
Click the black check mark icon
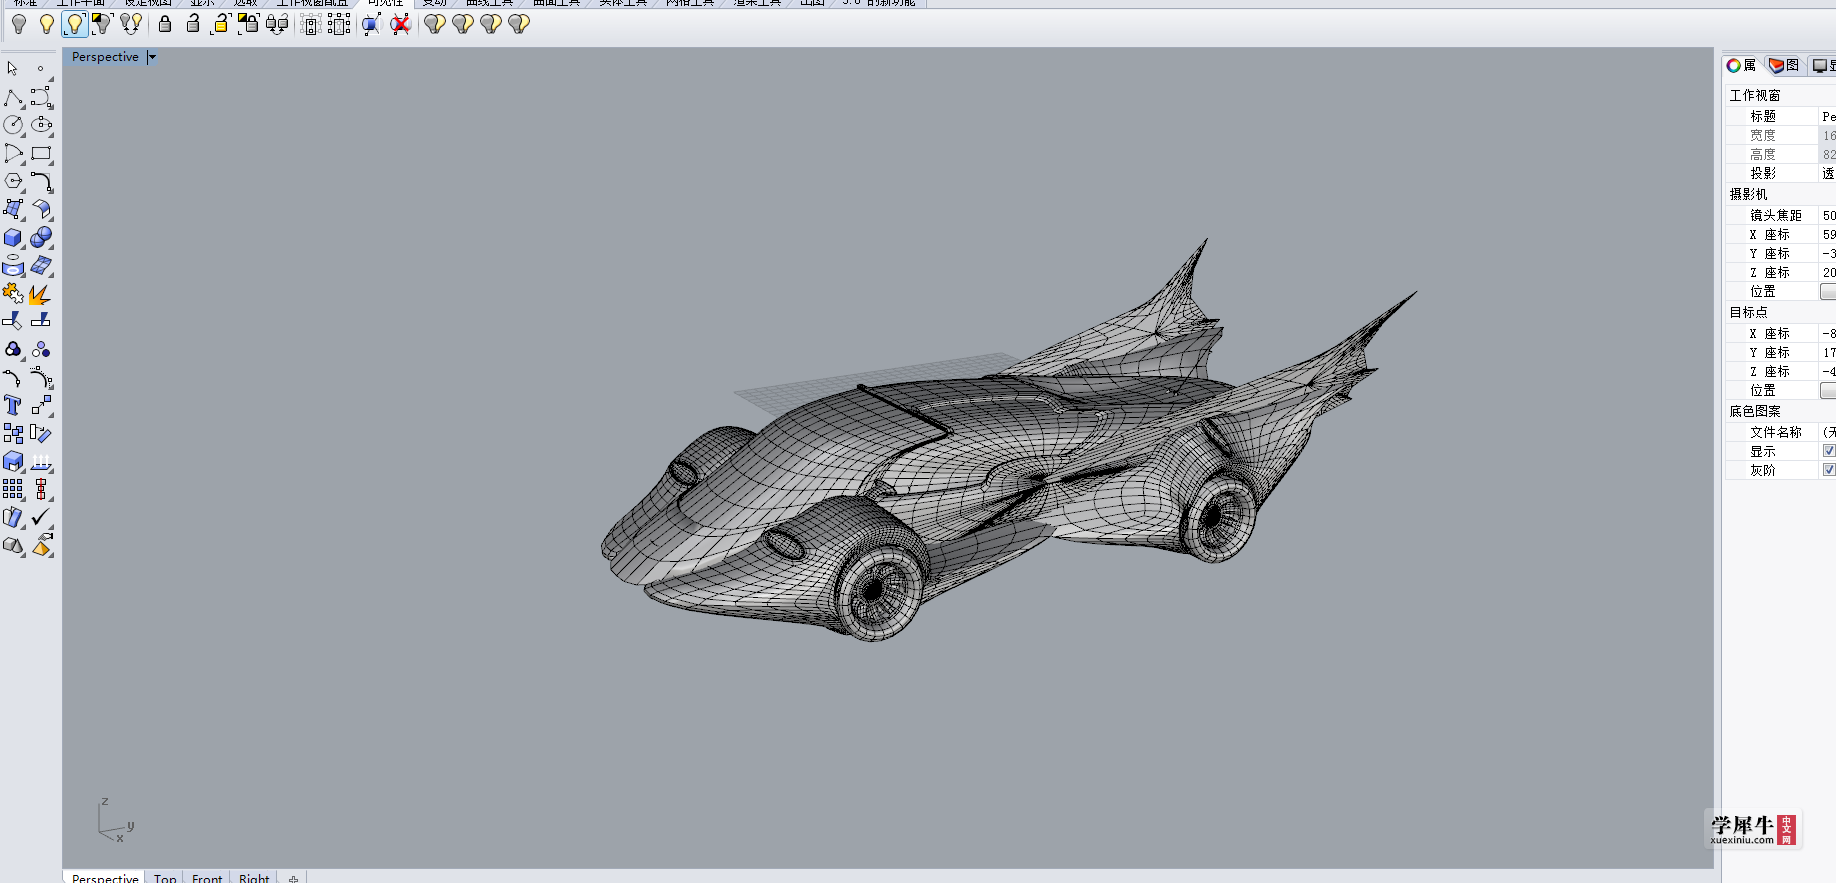41,517
